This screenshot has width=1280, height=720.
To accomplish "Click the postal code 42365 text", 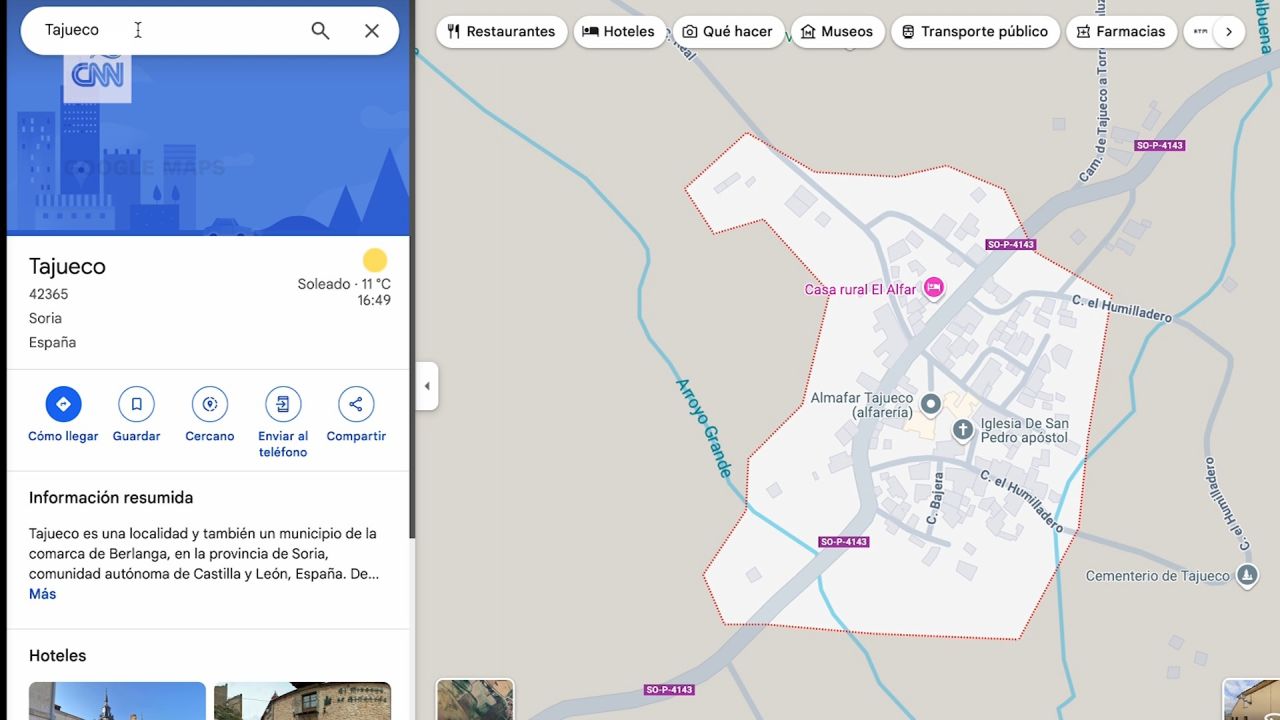I will coord(48,294).
